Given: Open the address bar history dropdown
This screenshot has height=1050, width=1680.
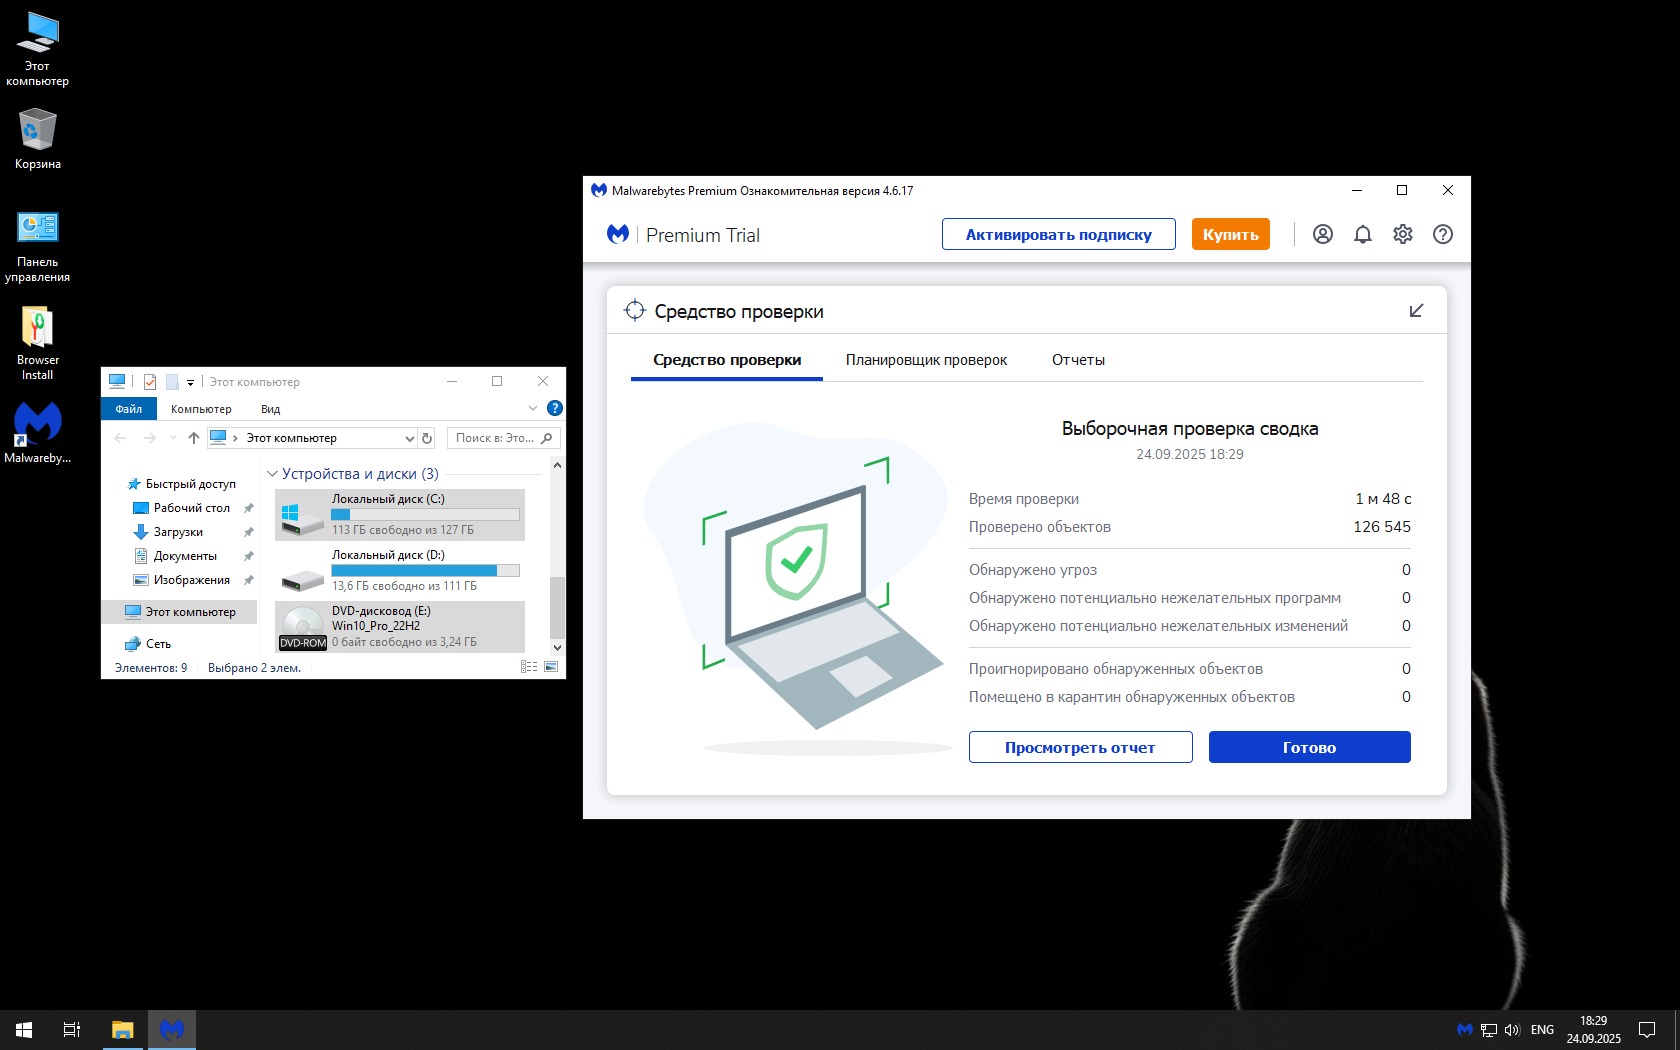Looking at the screenshot, I should (410, 438).
